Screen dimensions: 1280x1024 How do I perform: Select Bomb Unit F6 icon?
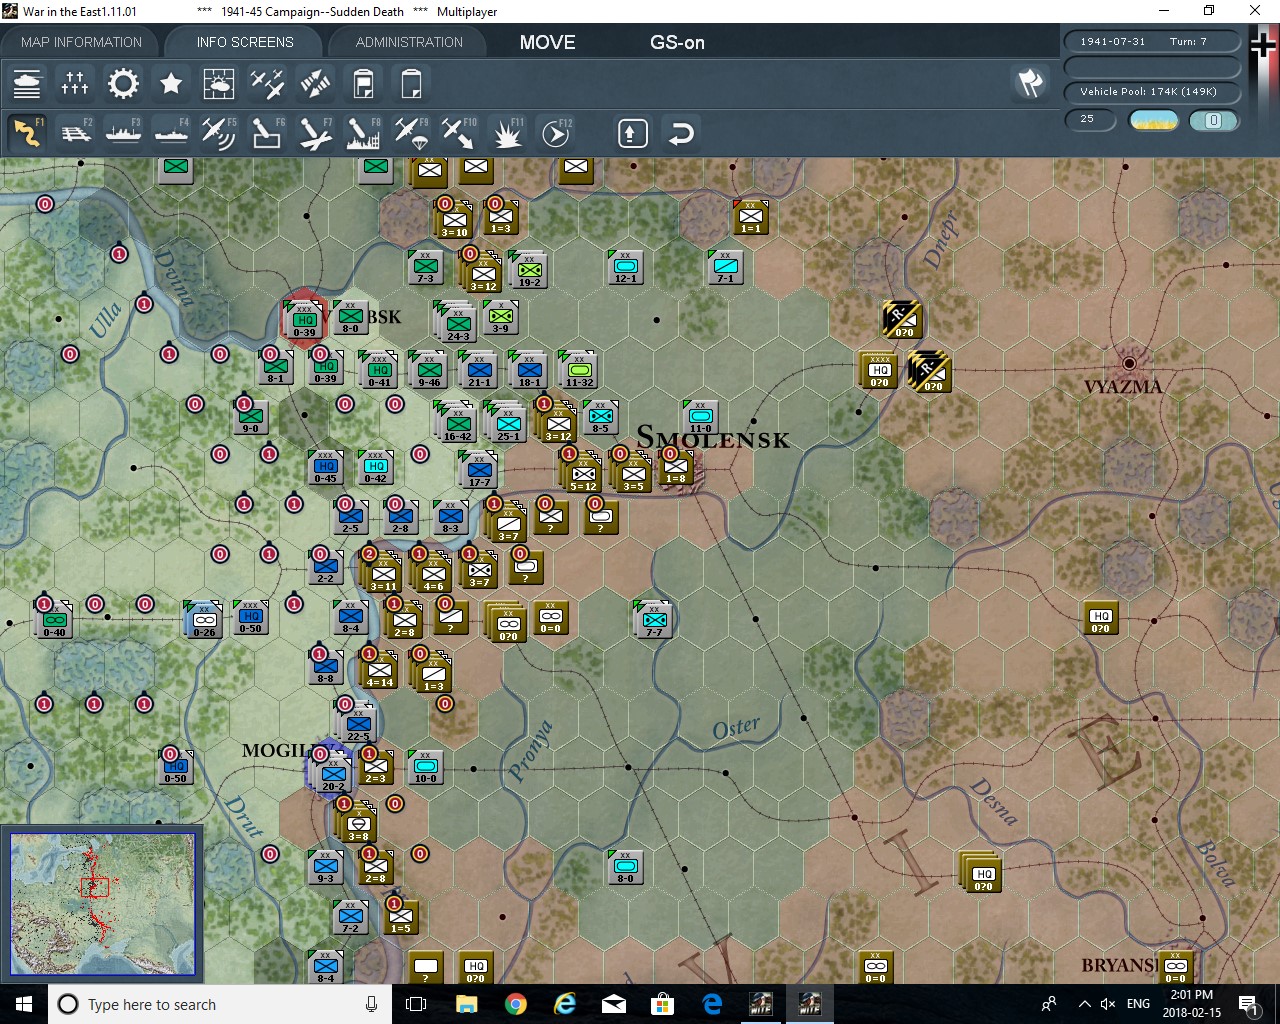point(267,132)
